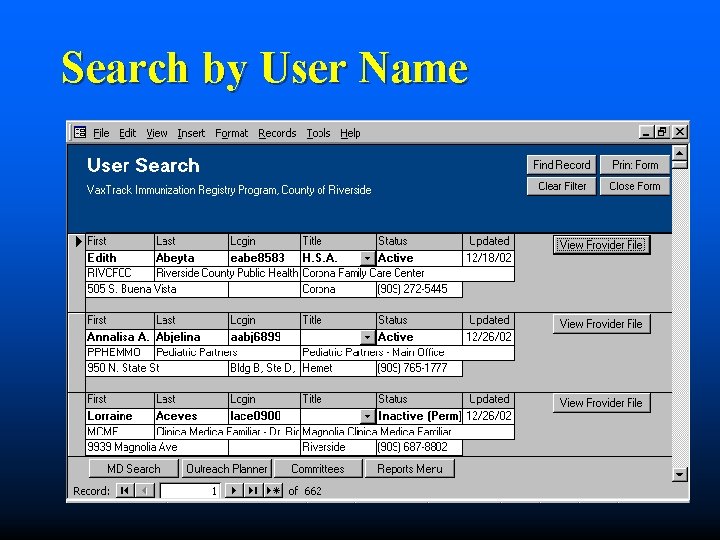Click phone (909) 687-8802
Viewport: 720px width, 540px height.
pos(419,448)
